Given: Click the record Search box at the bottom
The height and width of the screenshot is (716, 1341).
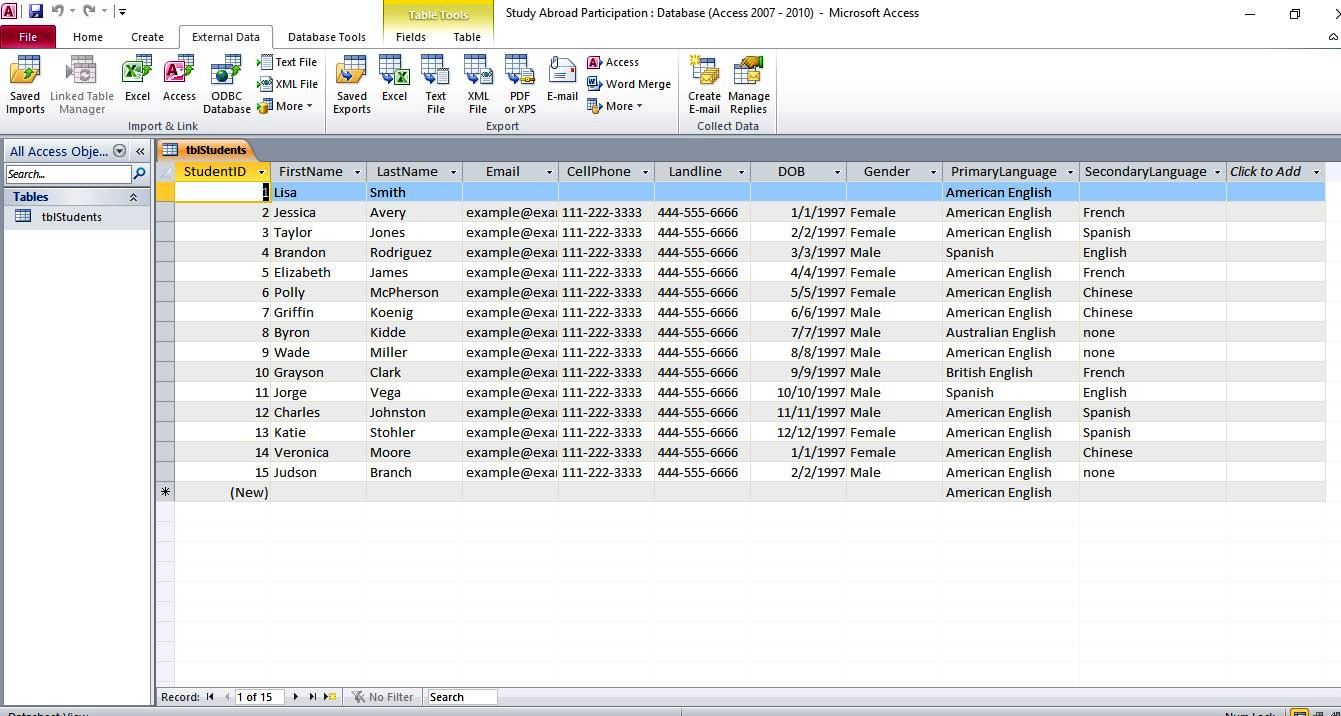Looking at the screenshot, I should coord(460,697).
